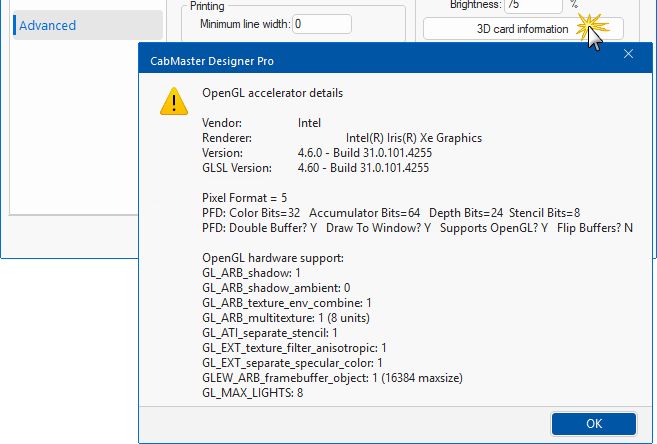Click the GL_MAX_LIGHTS: 8 line
The height and width of the screenshot is (444, 657).
252,392
